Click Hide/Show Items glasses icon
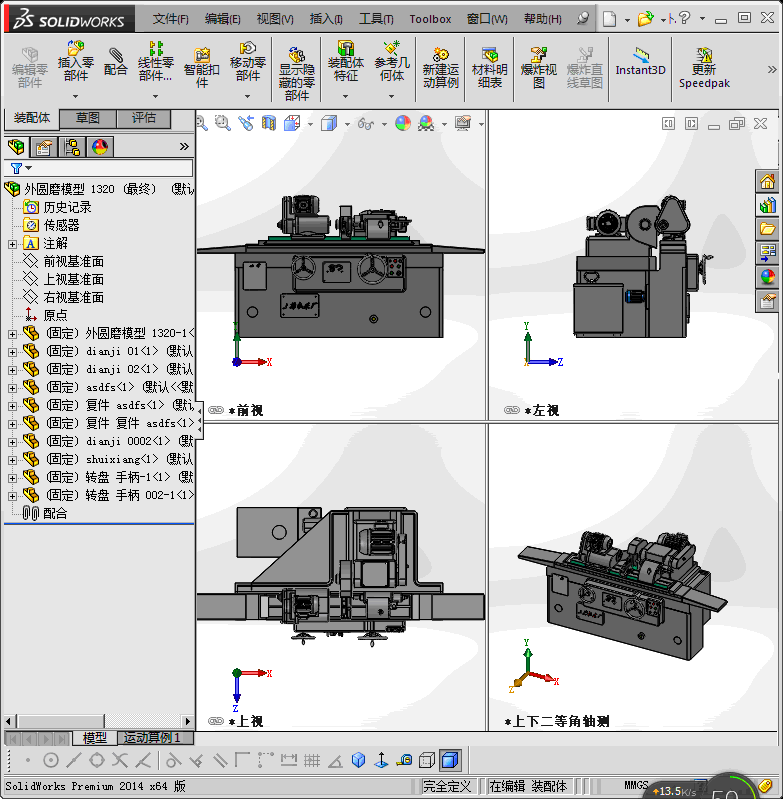 pos(366,123)
